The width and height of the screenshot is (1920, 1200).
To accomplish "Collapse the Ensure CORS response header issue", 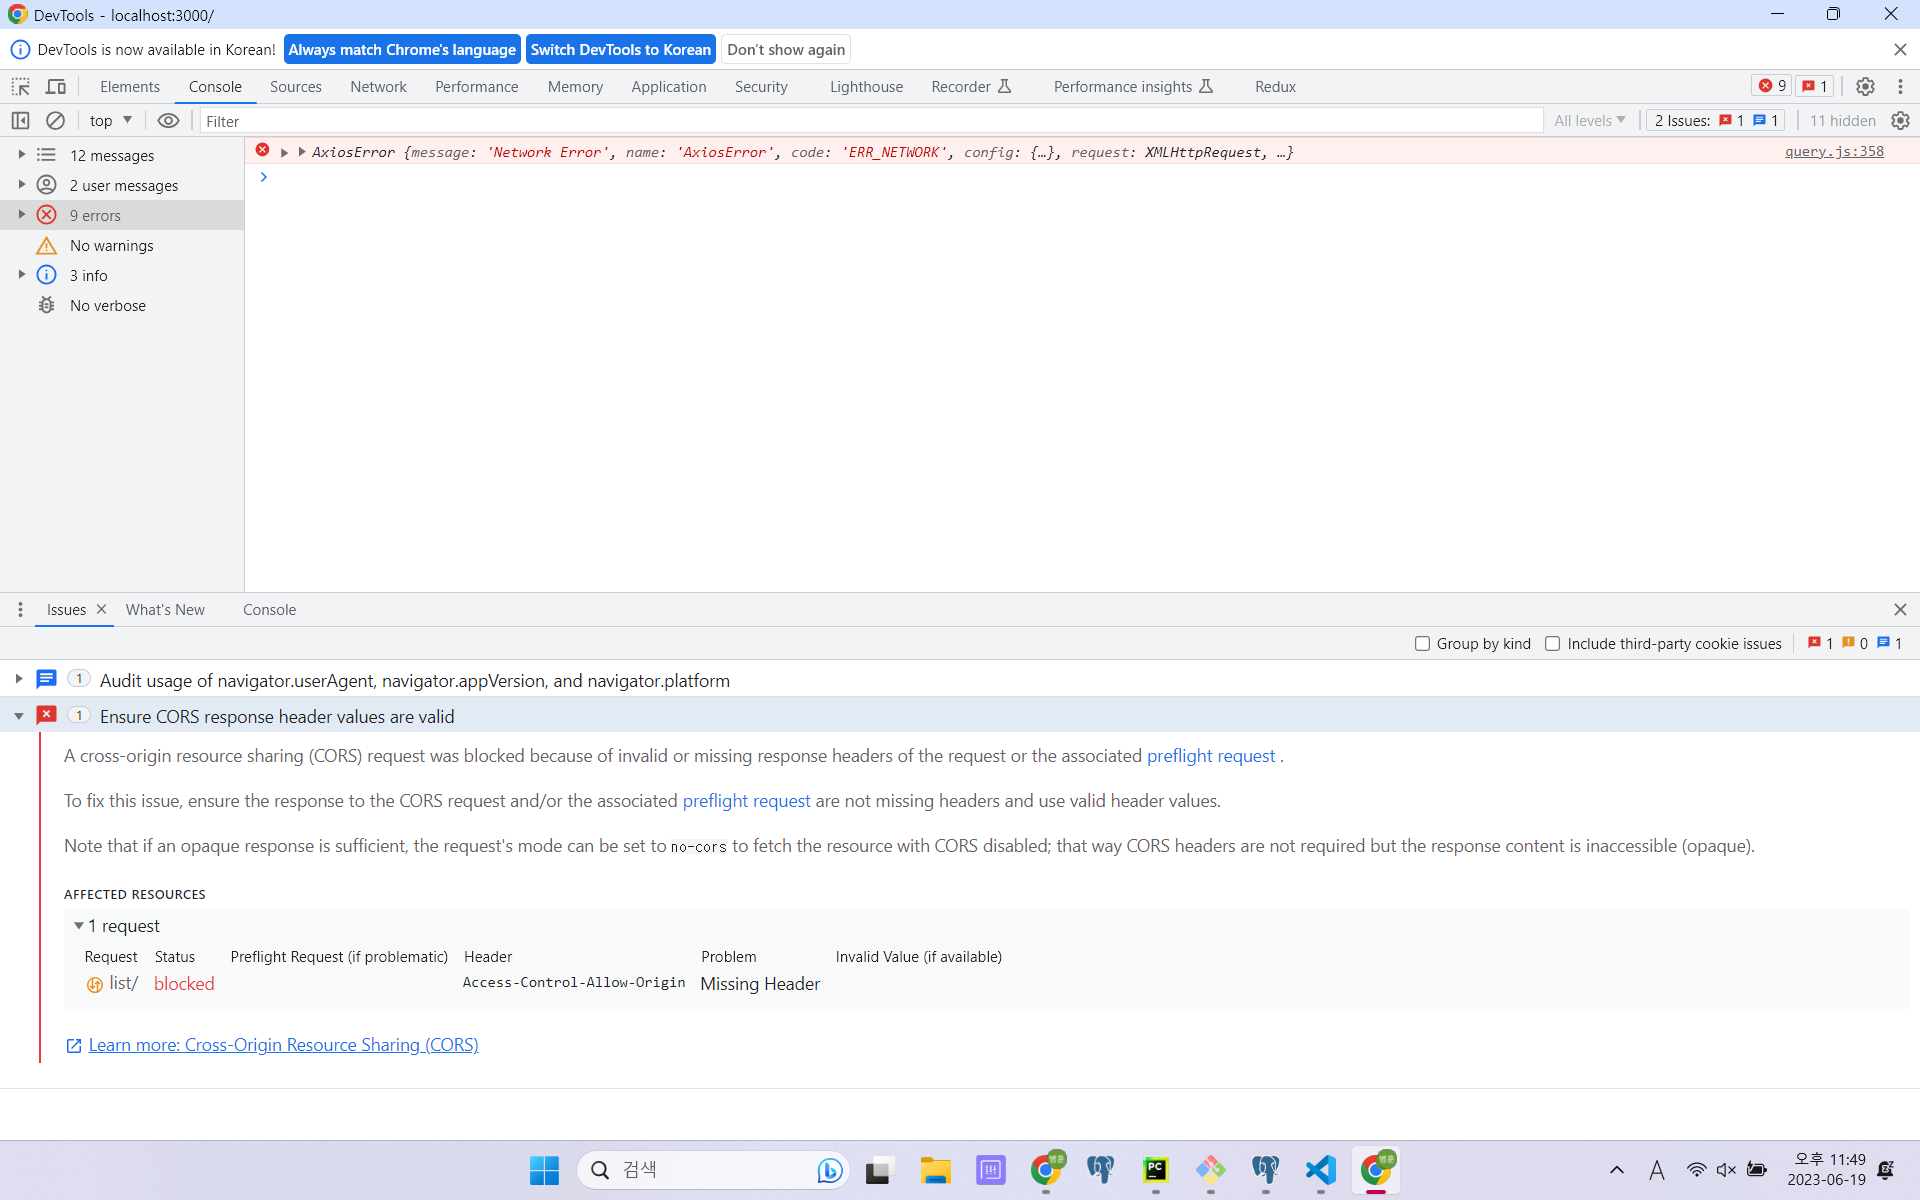I will 19,717.
